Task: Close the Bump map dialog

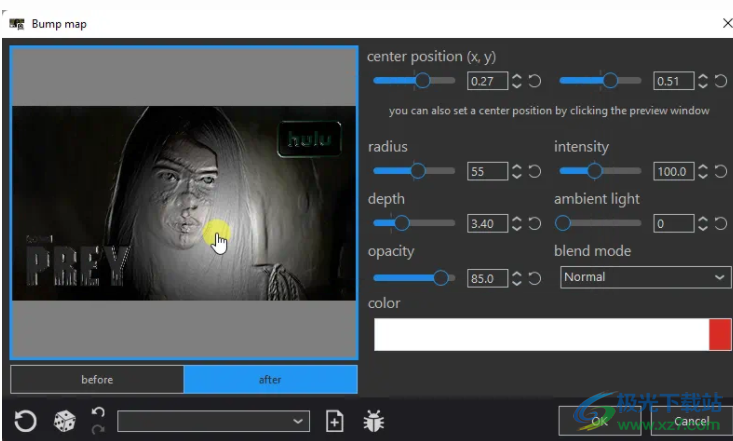Action: click(727, 23)
